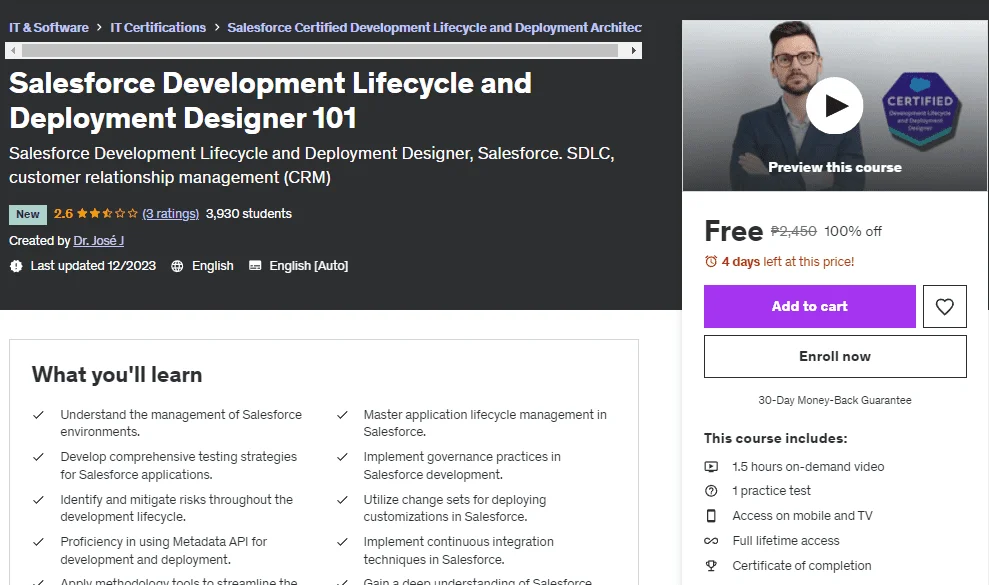
Task: Click the checkmark beside 'Proficiency in using Metadata'
Action: 38,542
